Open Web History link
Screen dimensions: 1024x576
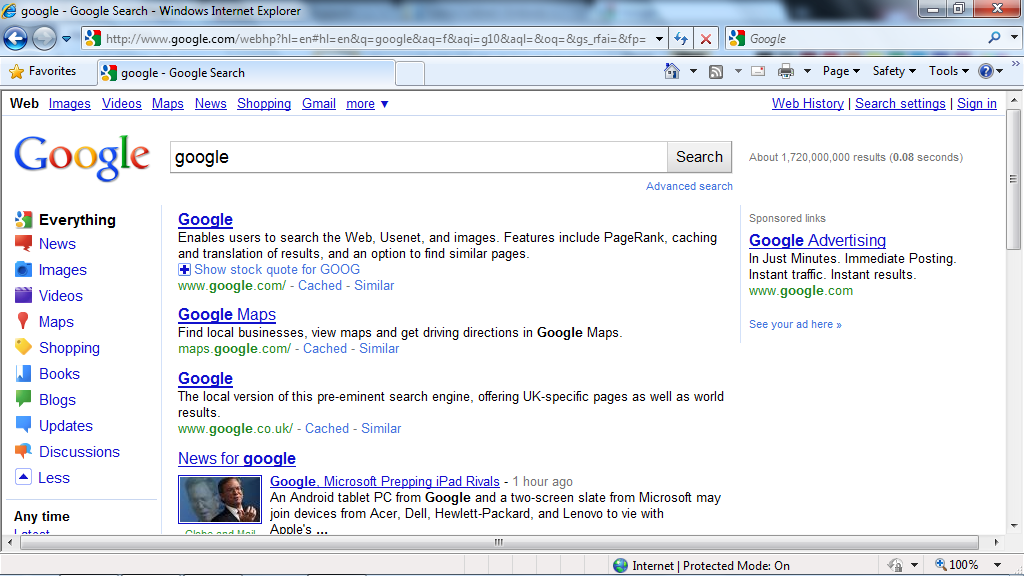808,104
